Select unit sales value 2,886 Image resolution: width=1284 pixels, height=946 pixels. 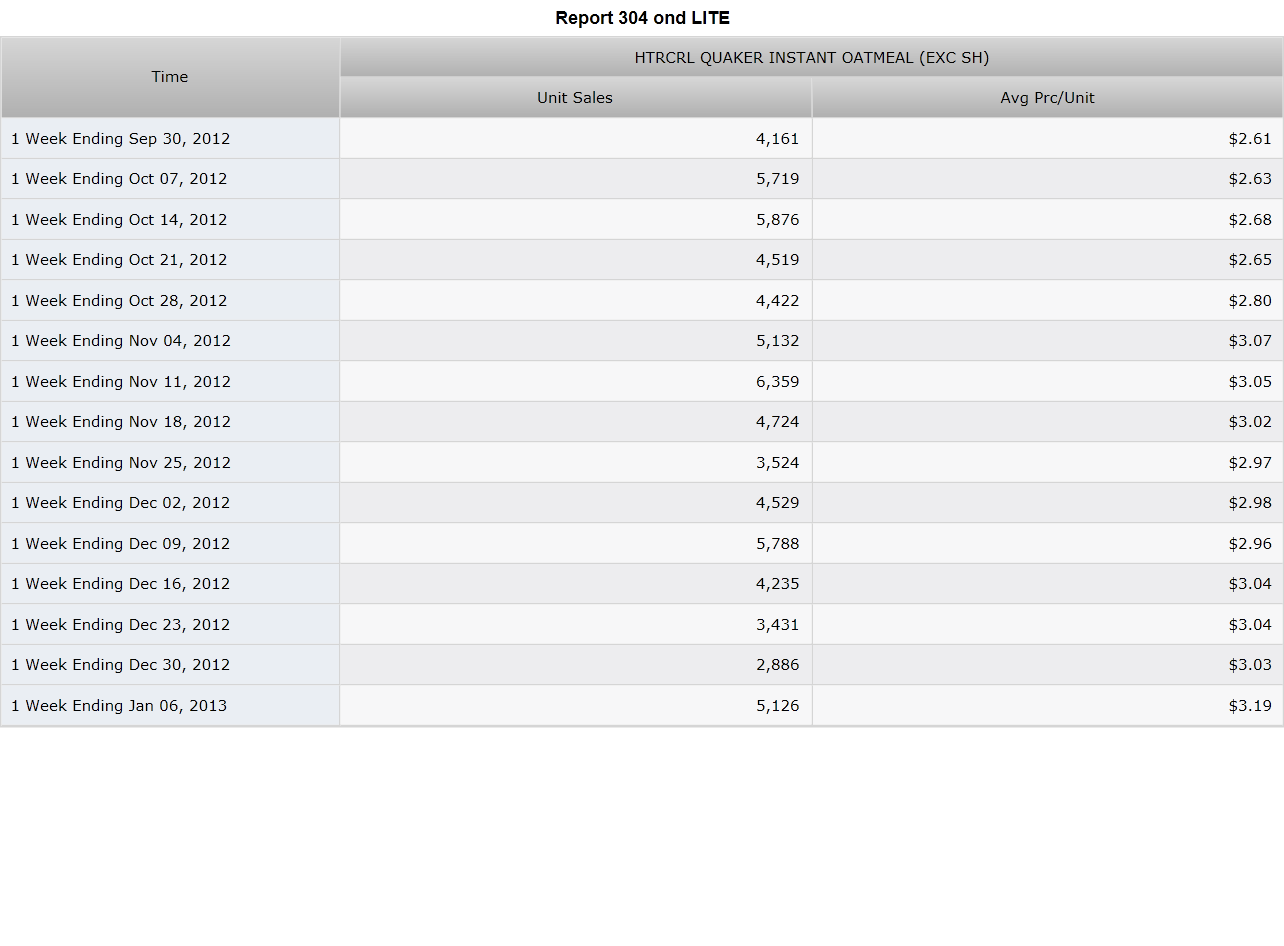[777, 665]
